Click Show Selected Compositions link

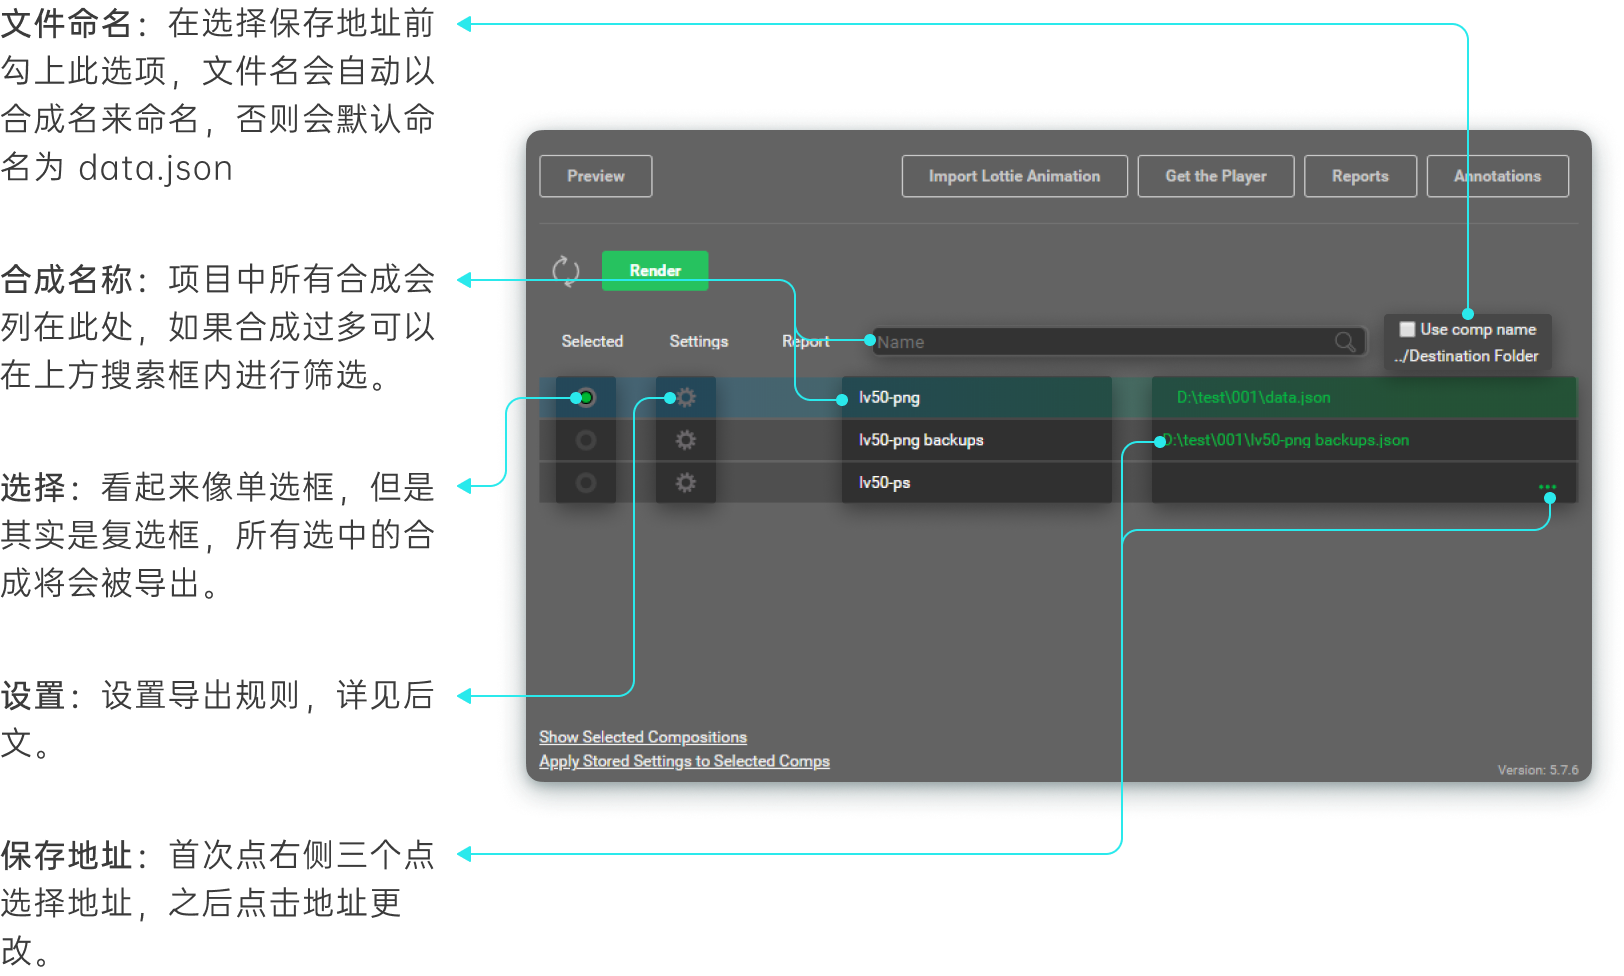click(643, 737)
